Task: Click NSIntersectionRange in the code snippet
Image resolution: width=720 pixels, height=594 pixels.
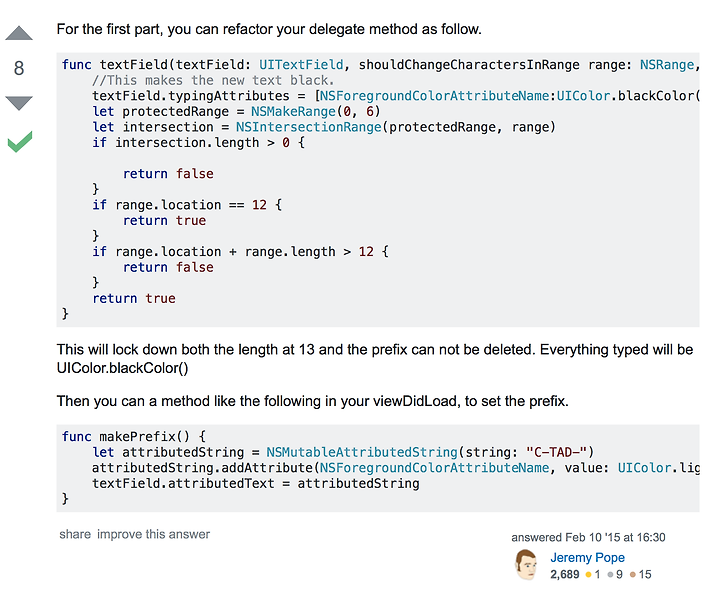Action: click(309, 127)
